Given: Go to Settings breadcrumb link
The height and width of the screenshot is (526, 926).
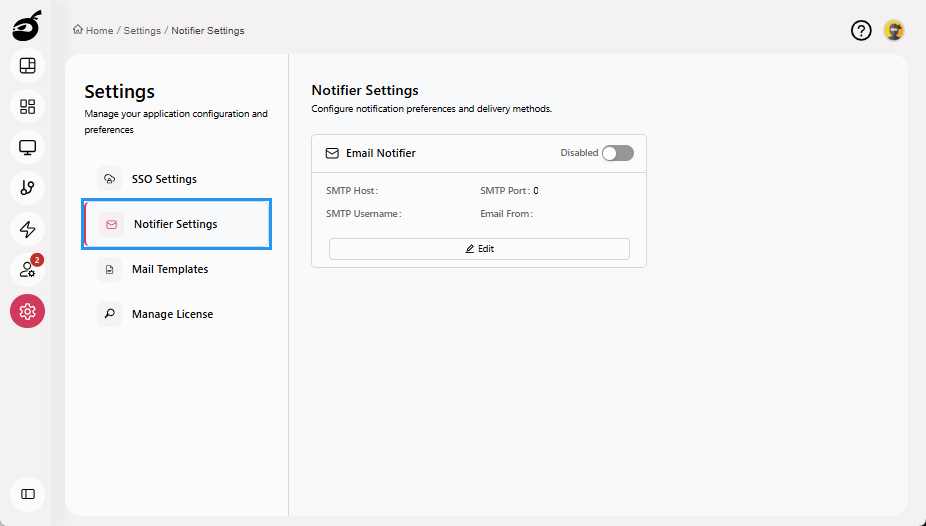Looking at the screenshot, I should (142, 31).
